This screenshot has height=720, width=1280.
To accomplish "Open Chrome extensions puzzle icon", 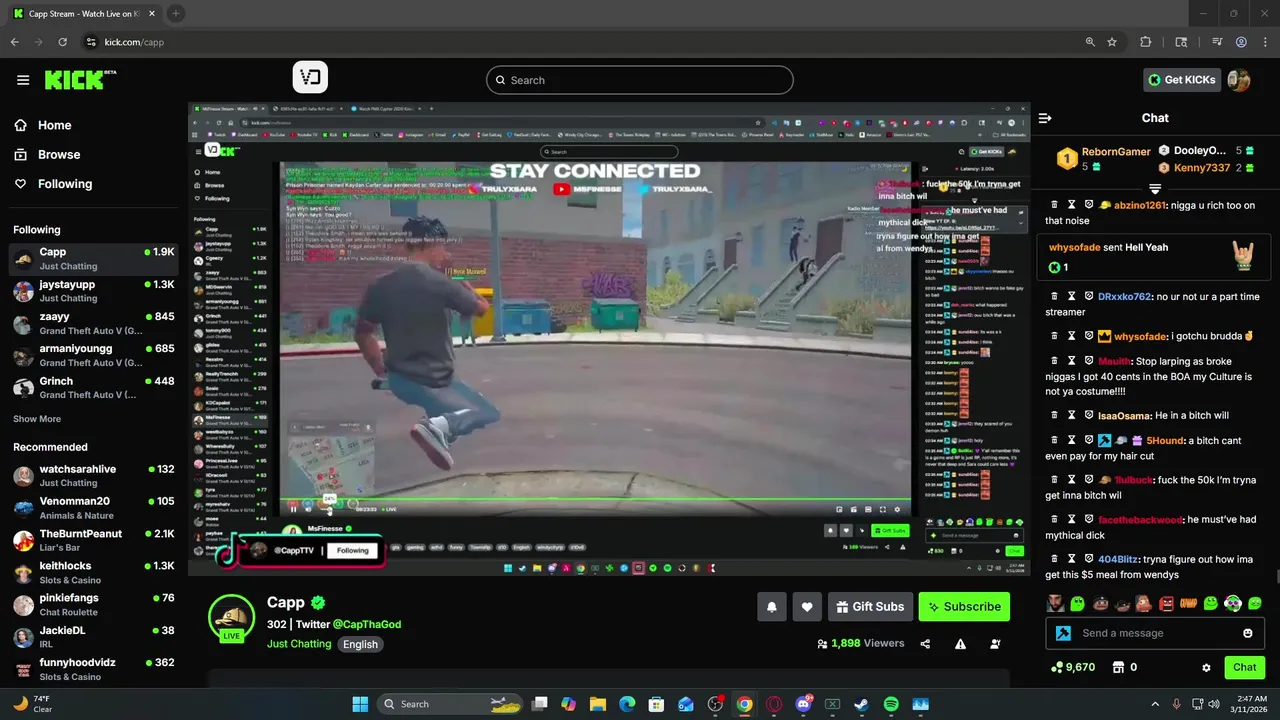I will pyautogui.click(x=1146, y=42).
